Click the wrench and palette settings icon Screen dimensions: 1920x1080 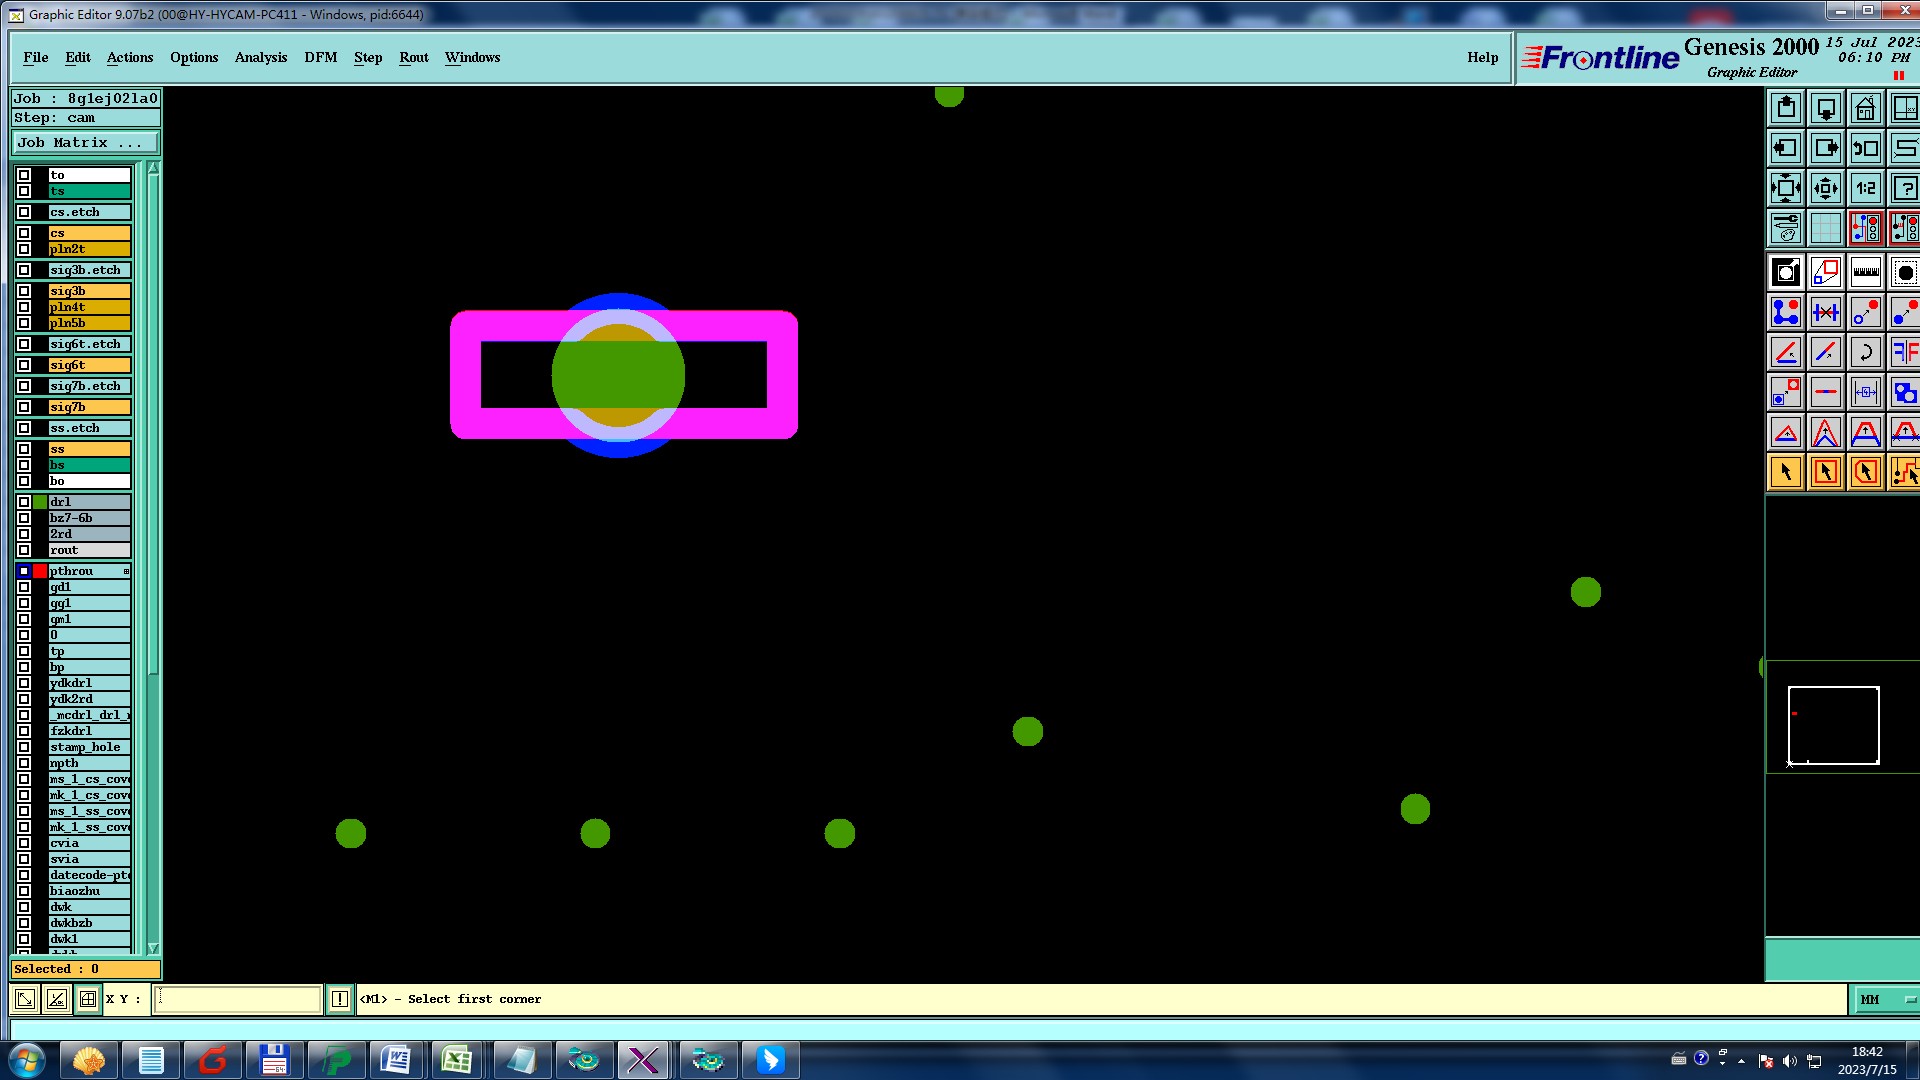coord(1786,228)
